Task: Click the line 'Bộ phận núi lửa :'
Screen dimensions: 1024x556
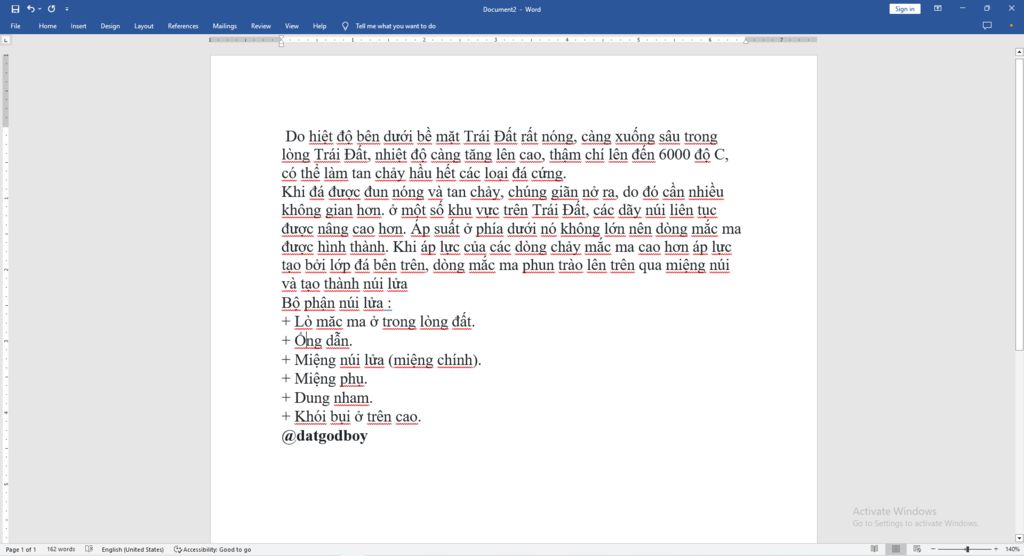Action: (x=336, y=303)
